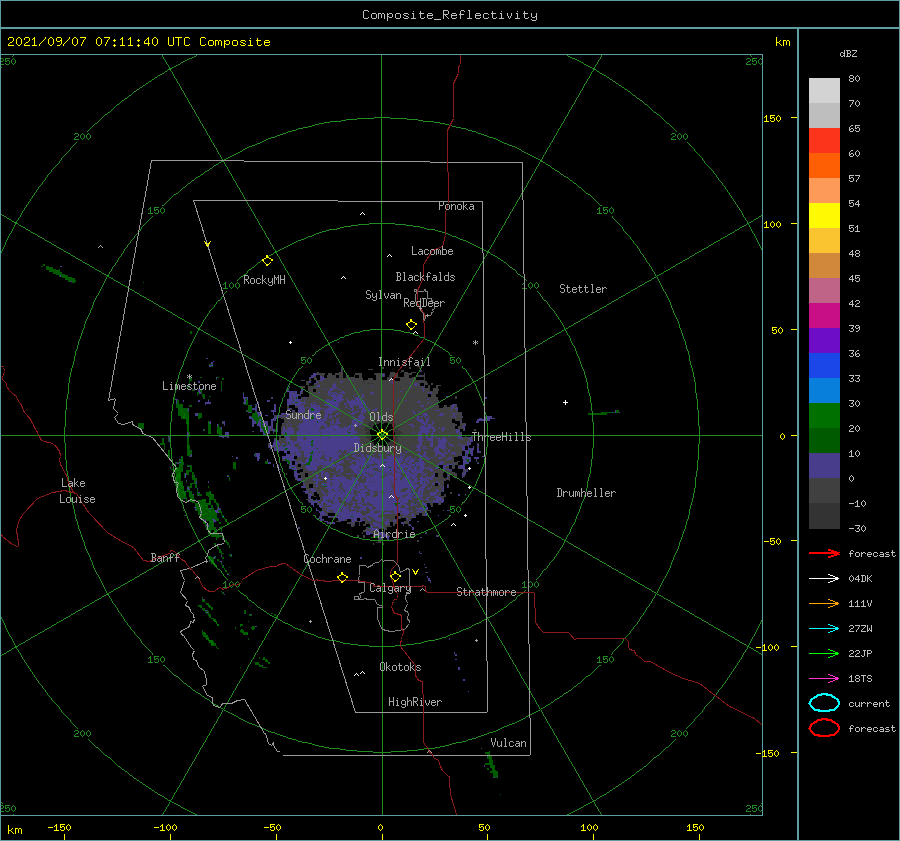Click the white 04DK arrow icon

824,578
